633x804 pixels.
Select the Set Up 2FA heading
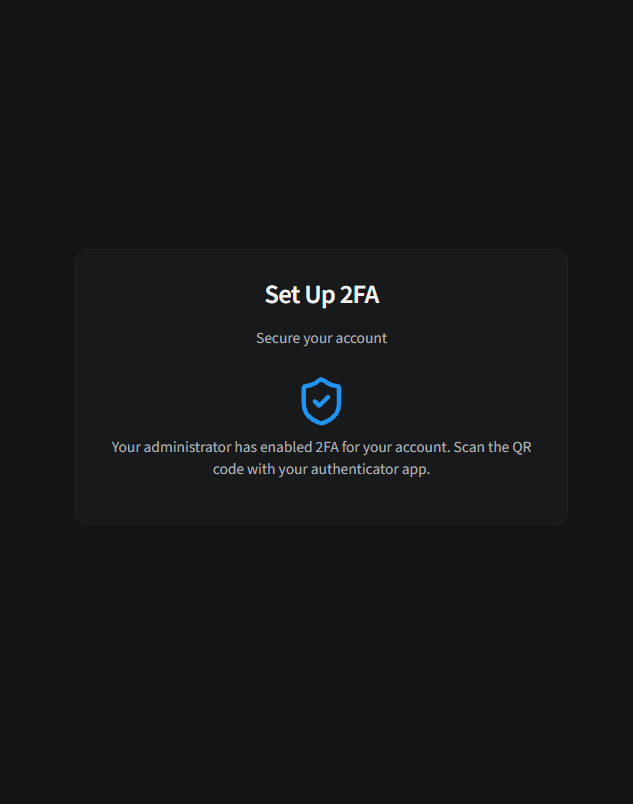point(322,295)
